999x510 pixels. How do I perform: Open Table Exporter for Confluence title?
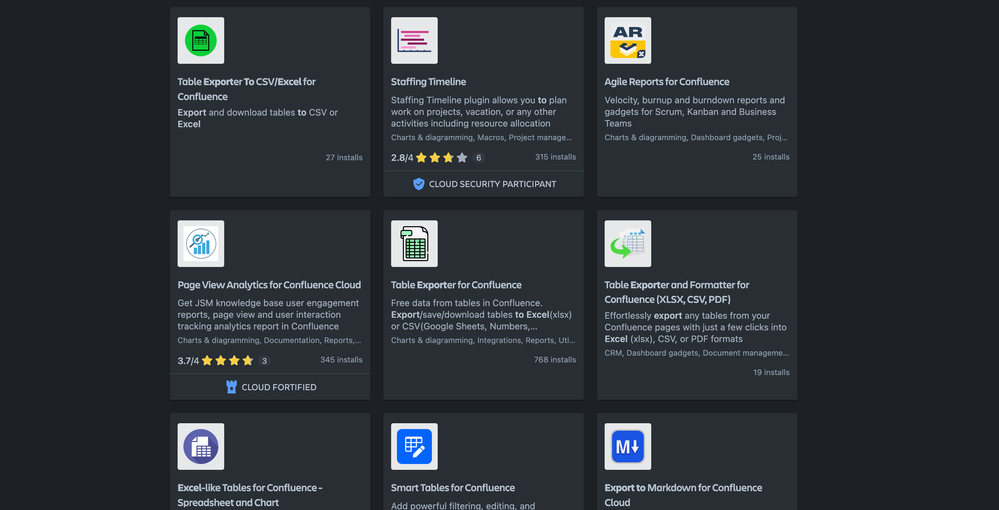456,285
